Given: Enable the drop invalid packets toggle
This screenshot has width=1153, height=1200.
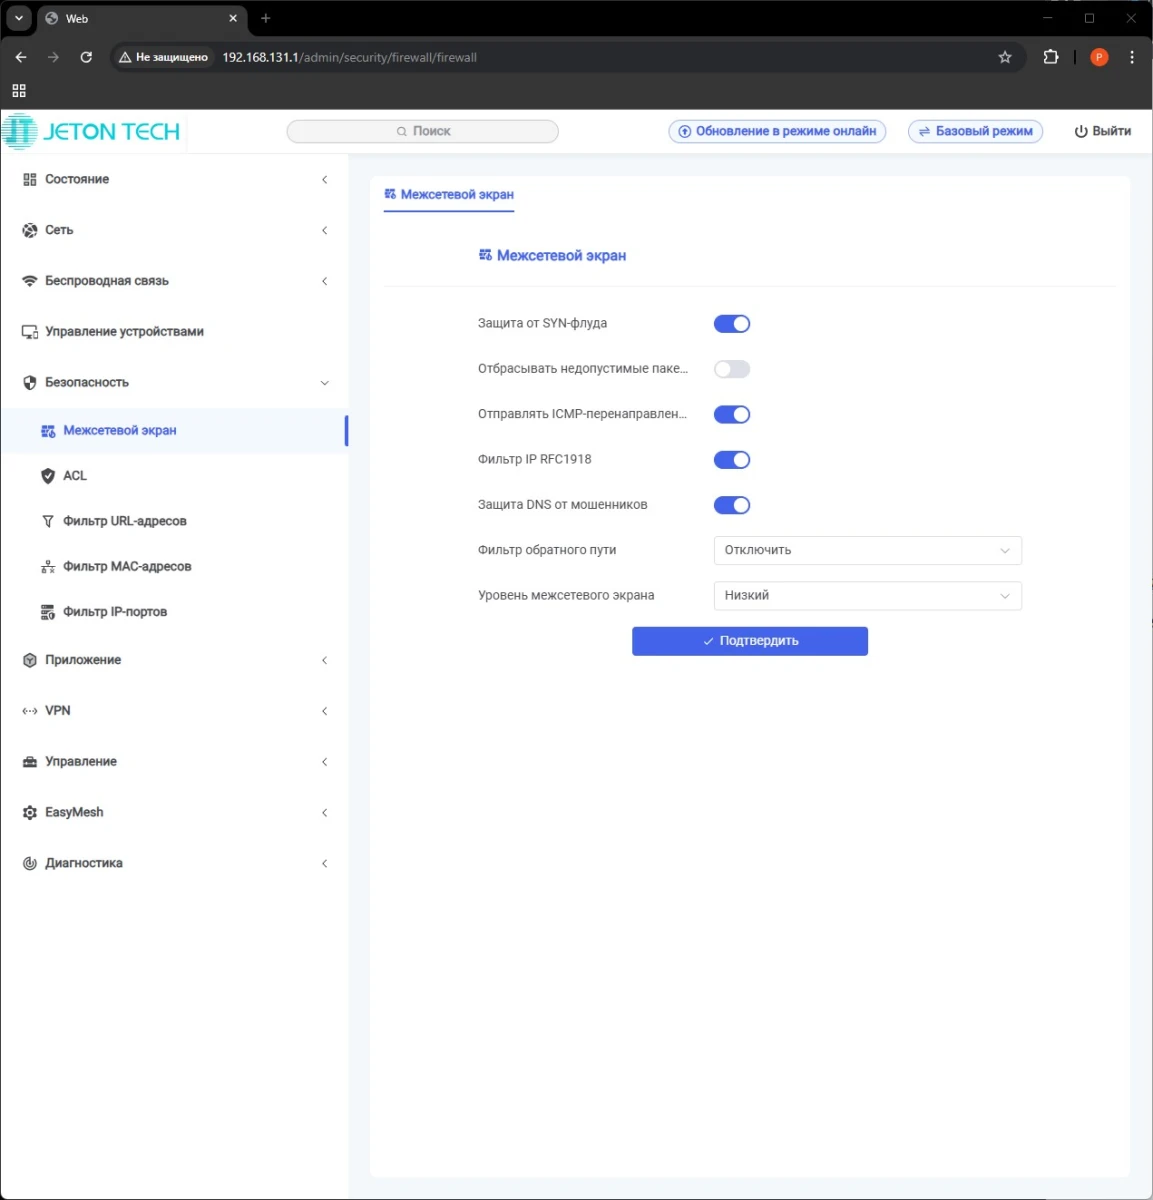Looking at the screenshot, I should point(731,369).
